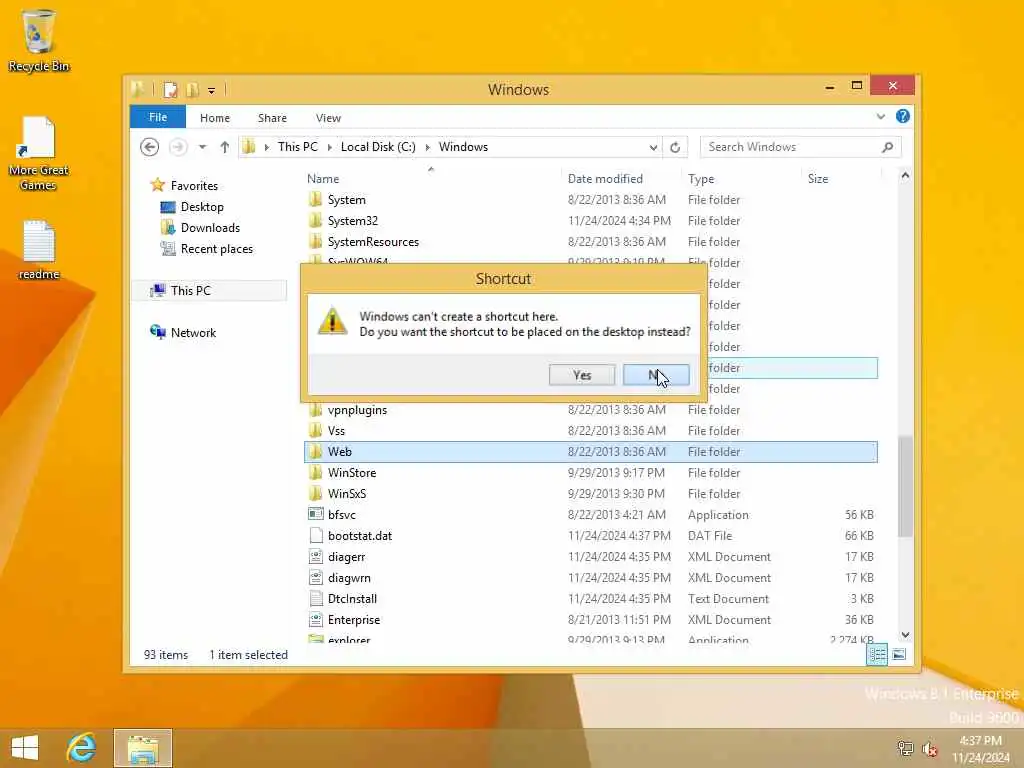Select the System folder icon
Viewport: 1024px width, 768px height.
click(316, 199)
